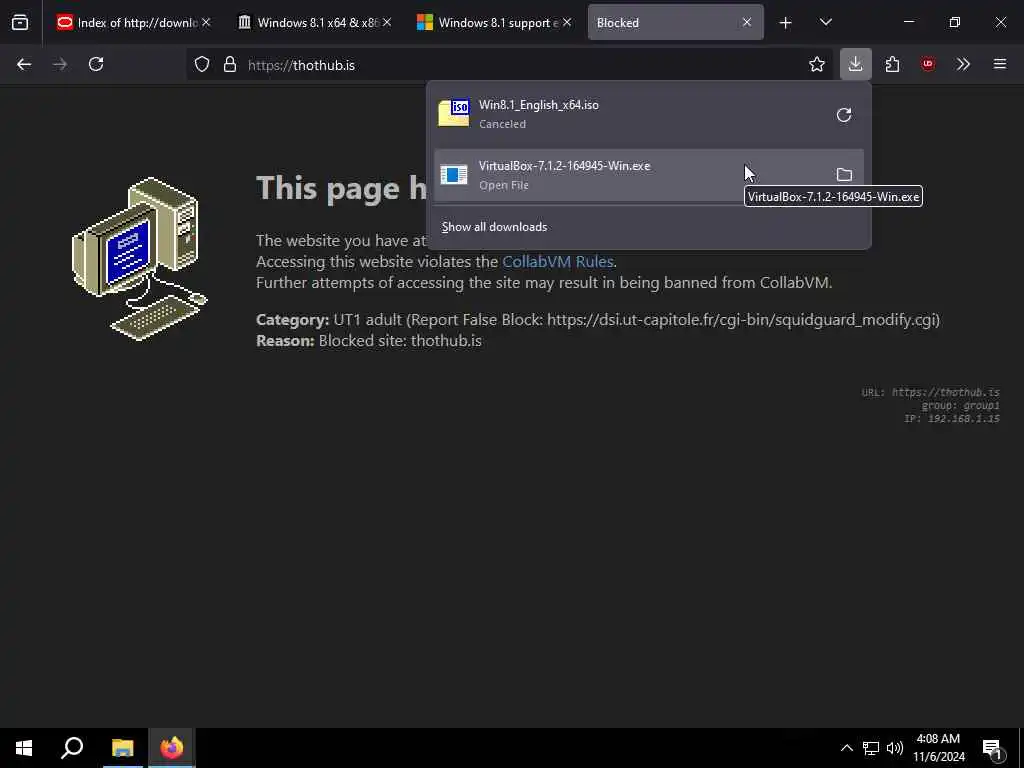Click 'Show all downloads'
The image size is (1024, 768).
pos(494,227)
